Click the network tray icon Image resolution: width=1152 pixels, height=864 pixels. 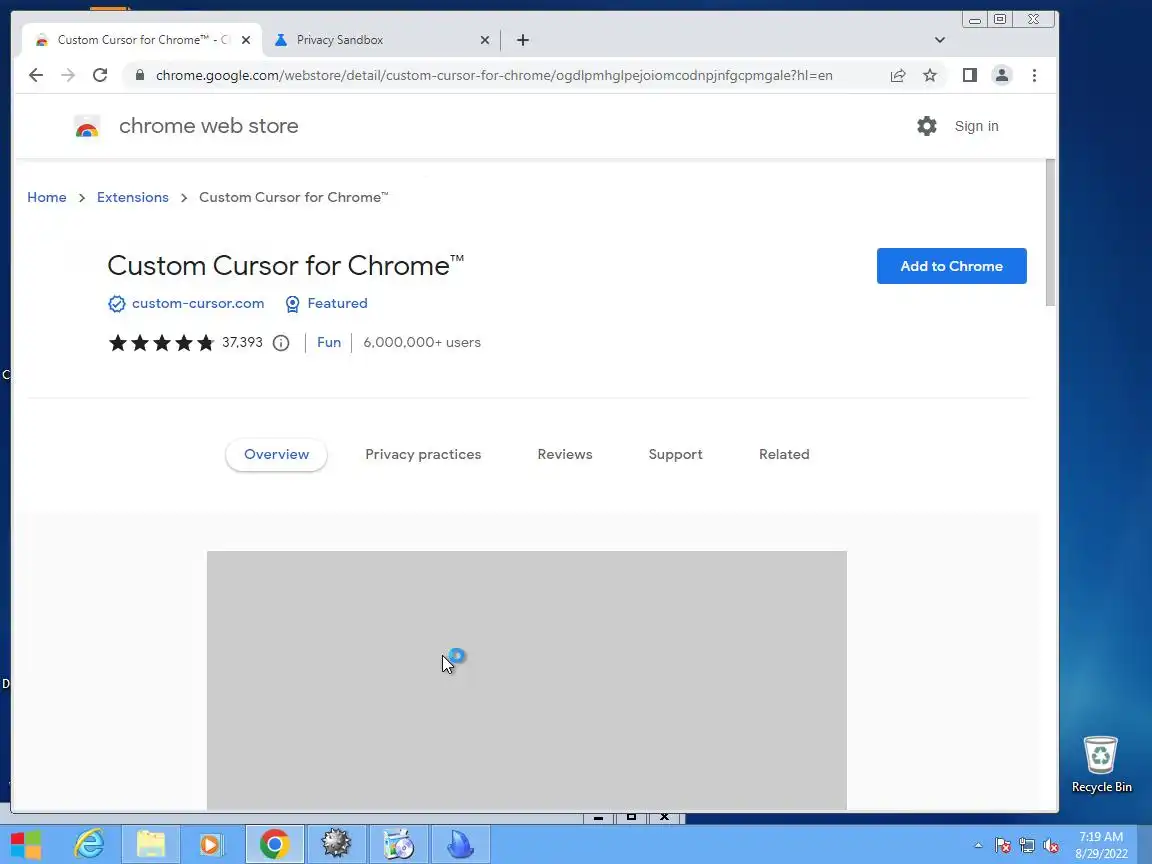click(1027, 846)
